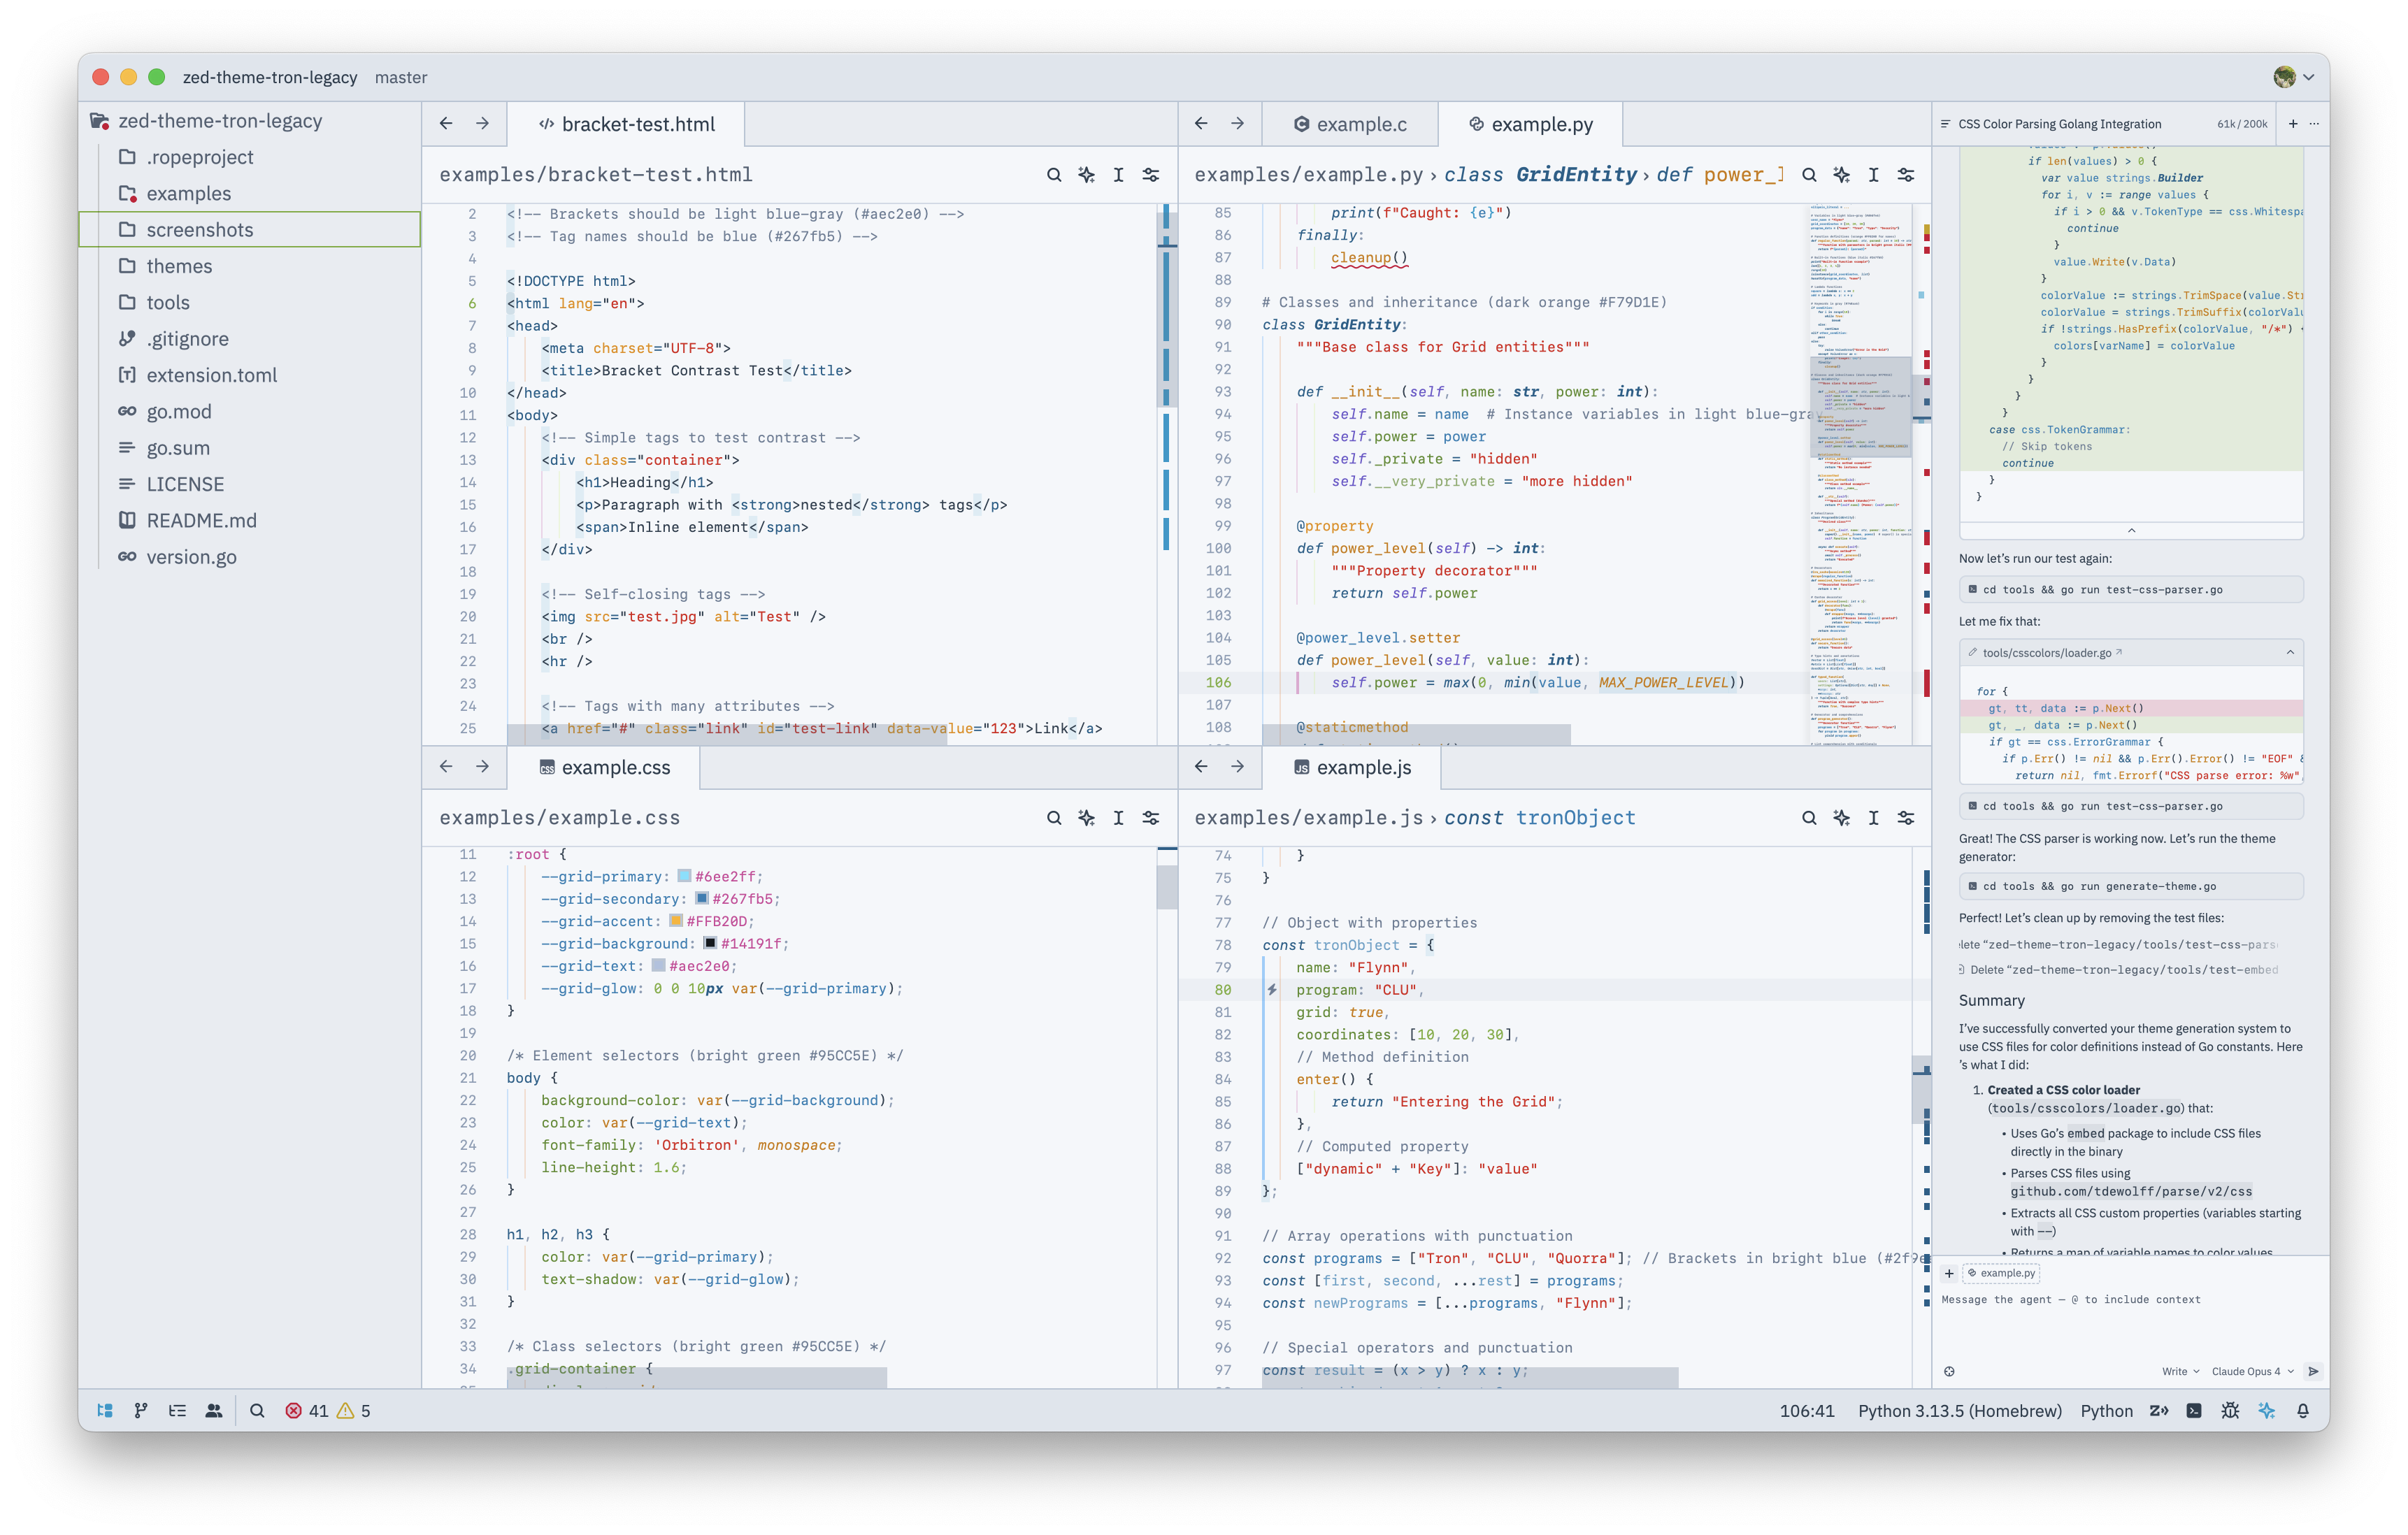Open inline assist in example.js toolbar
The width and height of the screenshot is (2408, 1535).
(x=1841, y=818)
